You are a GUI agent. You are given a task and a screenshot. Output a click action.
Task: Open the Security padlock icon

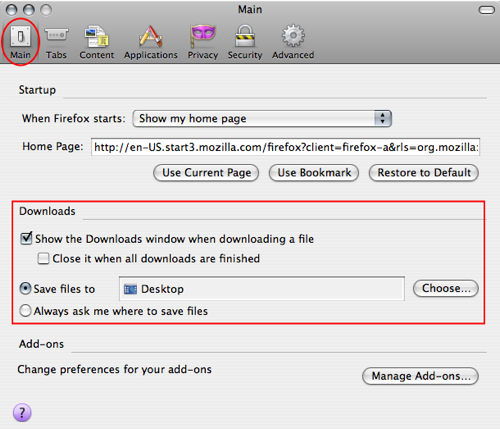(245, 36)
